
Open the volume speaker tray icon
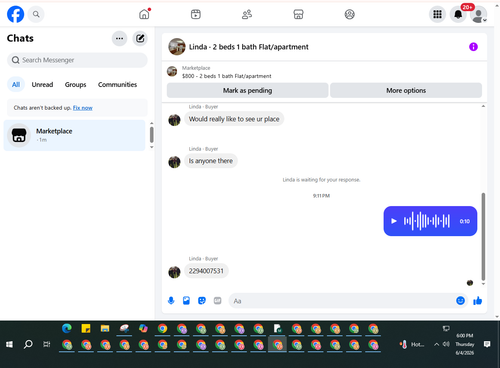coord(446,344)
